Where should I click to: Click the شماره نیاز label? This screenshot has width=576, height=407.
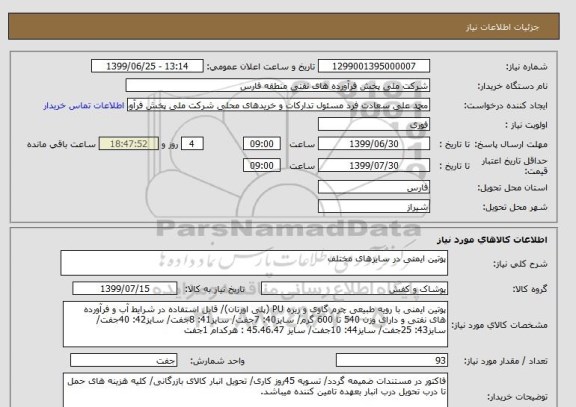click(x=527, y=67)
